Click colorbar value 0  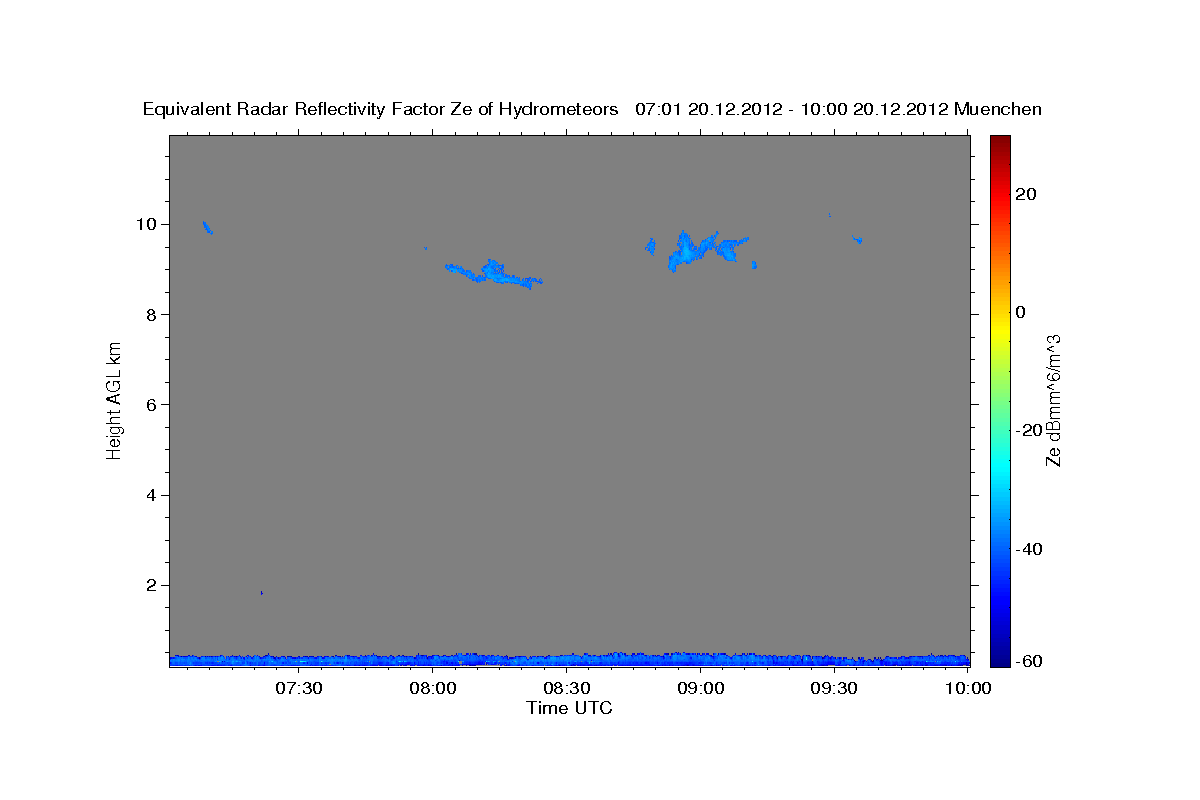[x=1021, y=312]
